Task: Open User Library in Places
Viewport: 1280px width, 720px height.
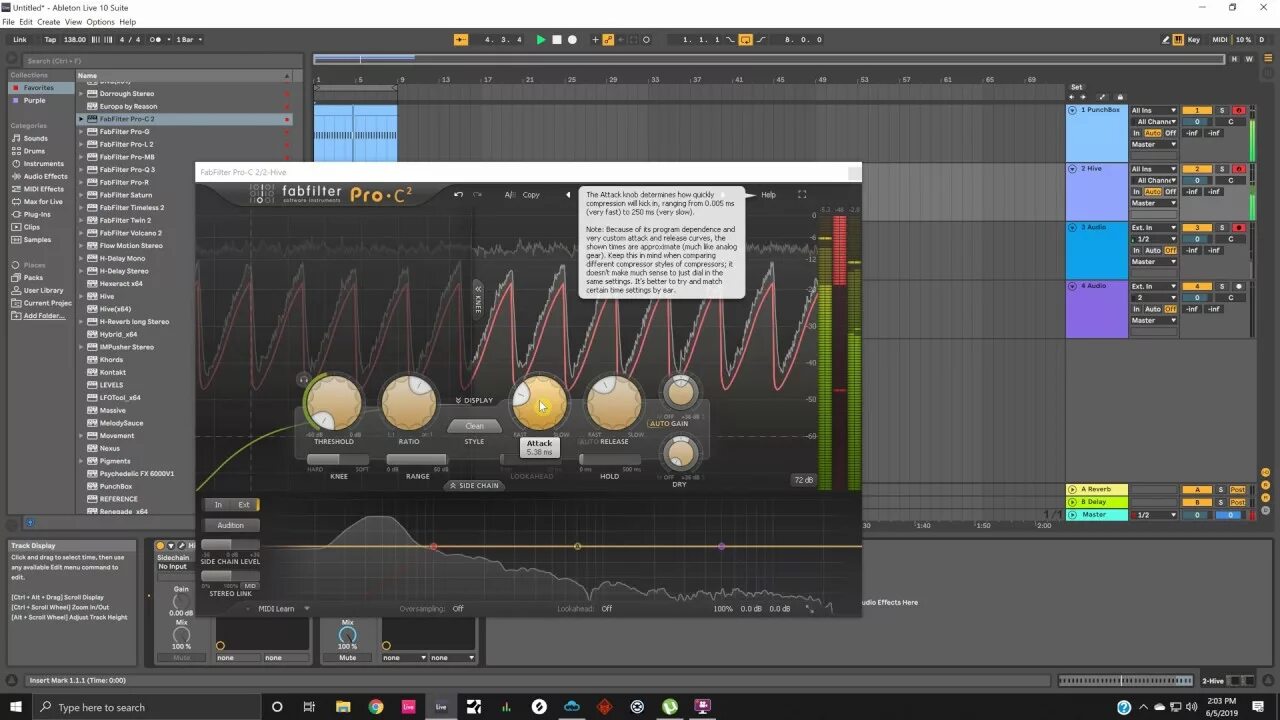Action: pyautogui.click(x=43, y=290)
